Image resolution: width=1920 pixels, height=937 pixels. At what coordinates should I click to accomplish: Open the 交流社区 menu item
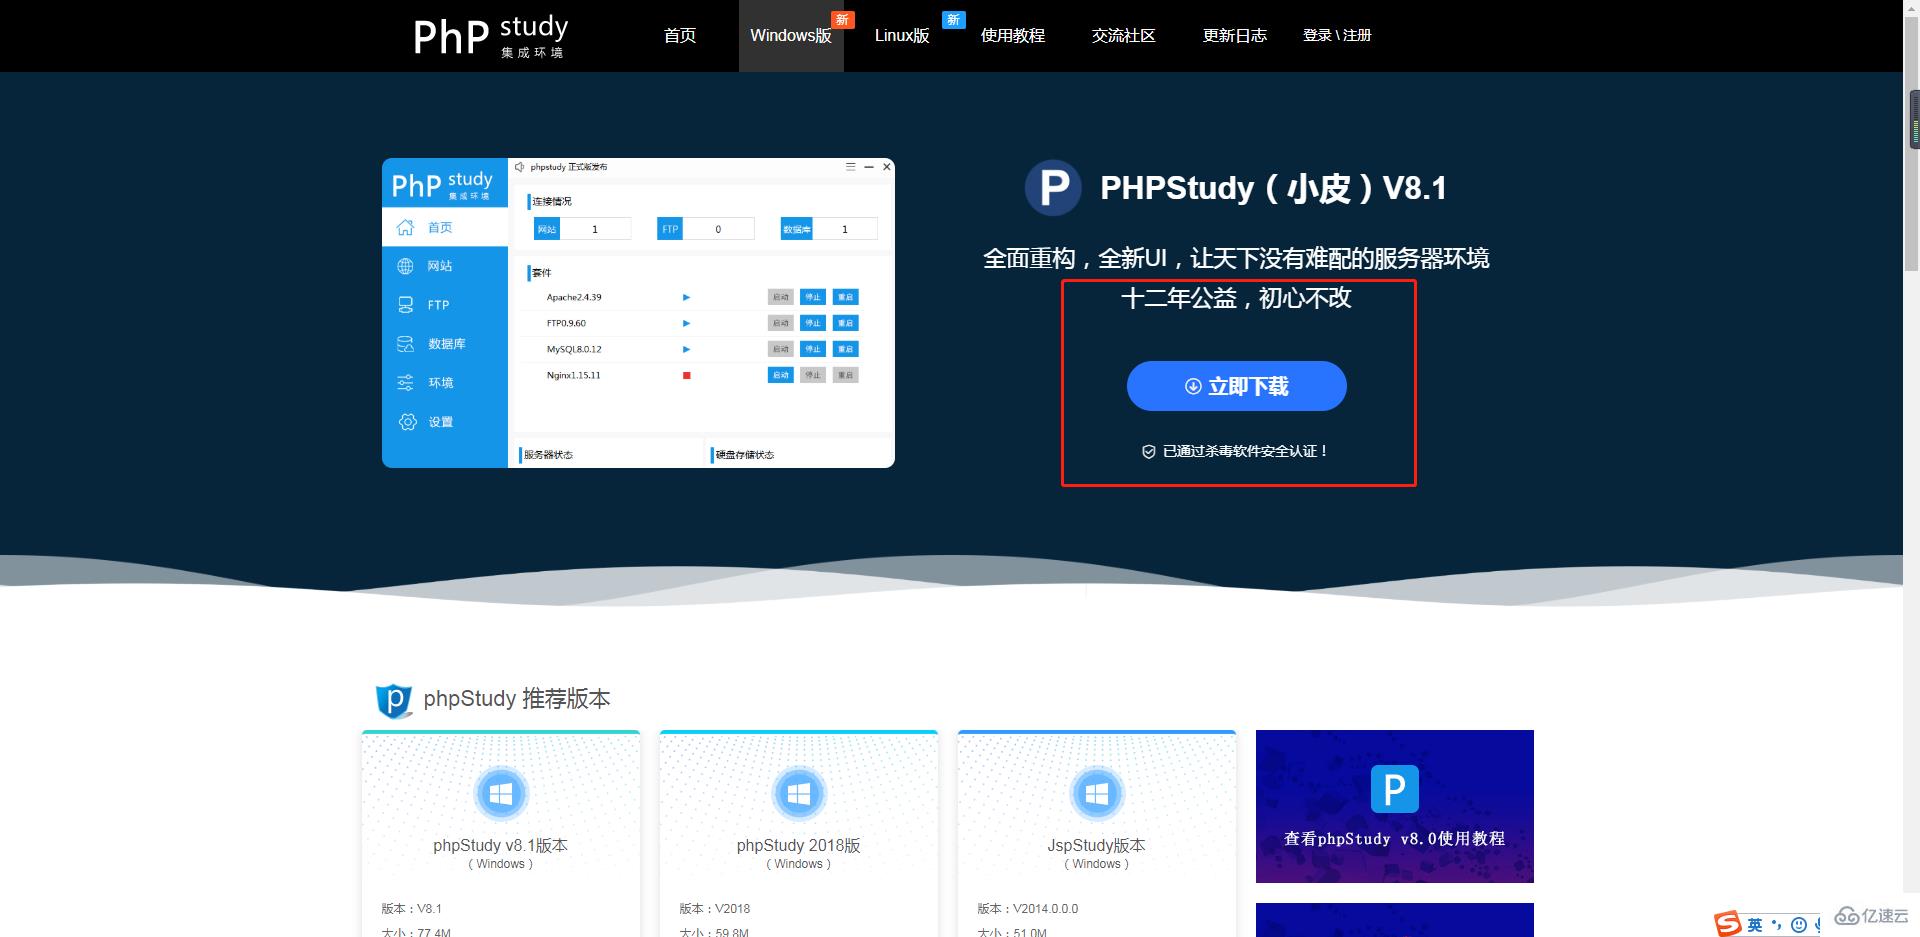point(1124,35)
